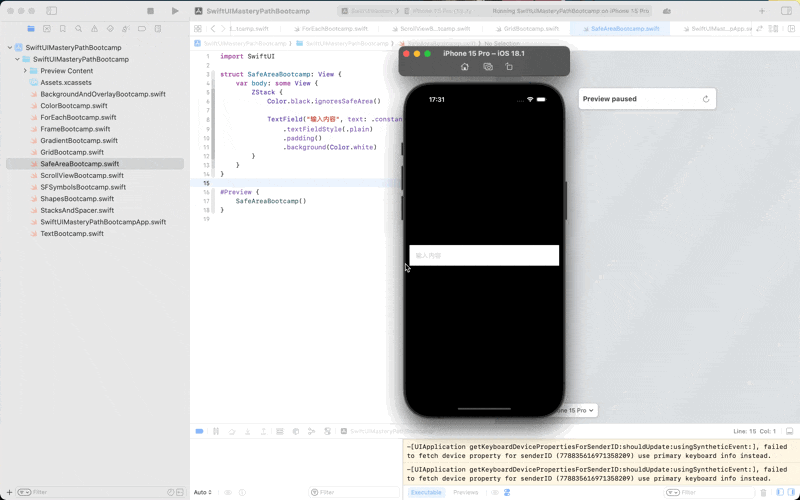Viewport: 800px width, 500px height.
Task: Toggle the console metadata switch icon
Action: point(507,492)
